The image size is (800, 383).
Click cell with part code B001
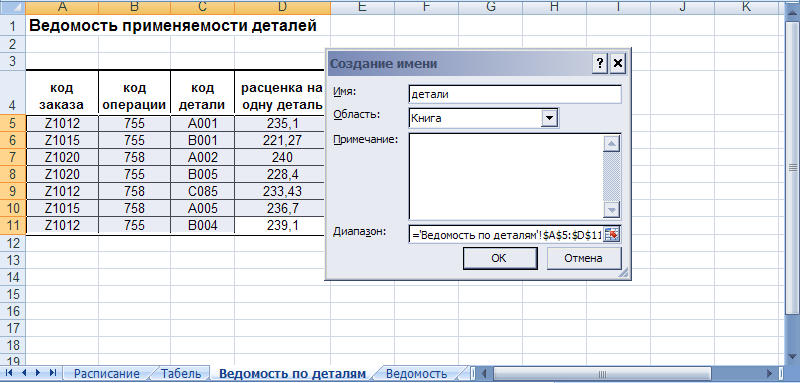(203, 140)
